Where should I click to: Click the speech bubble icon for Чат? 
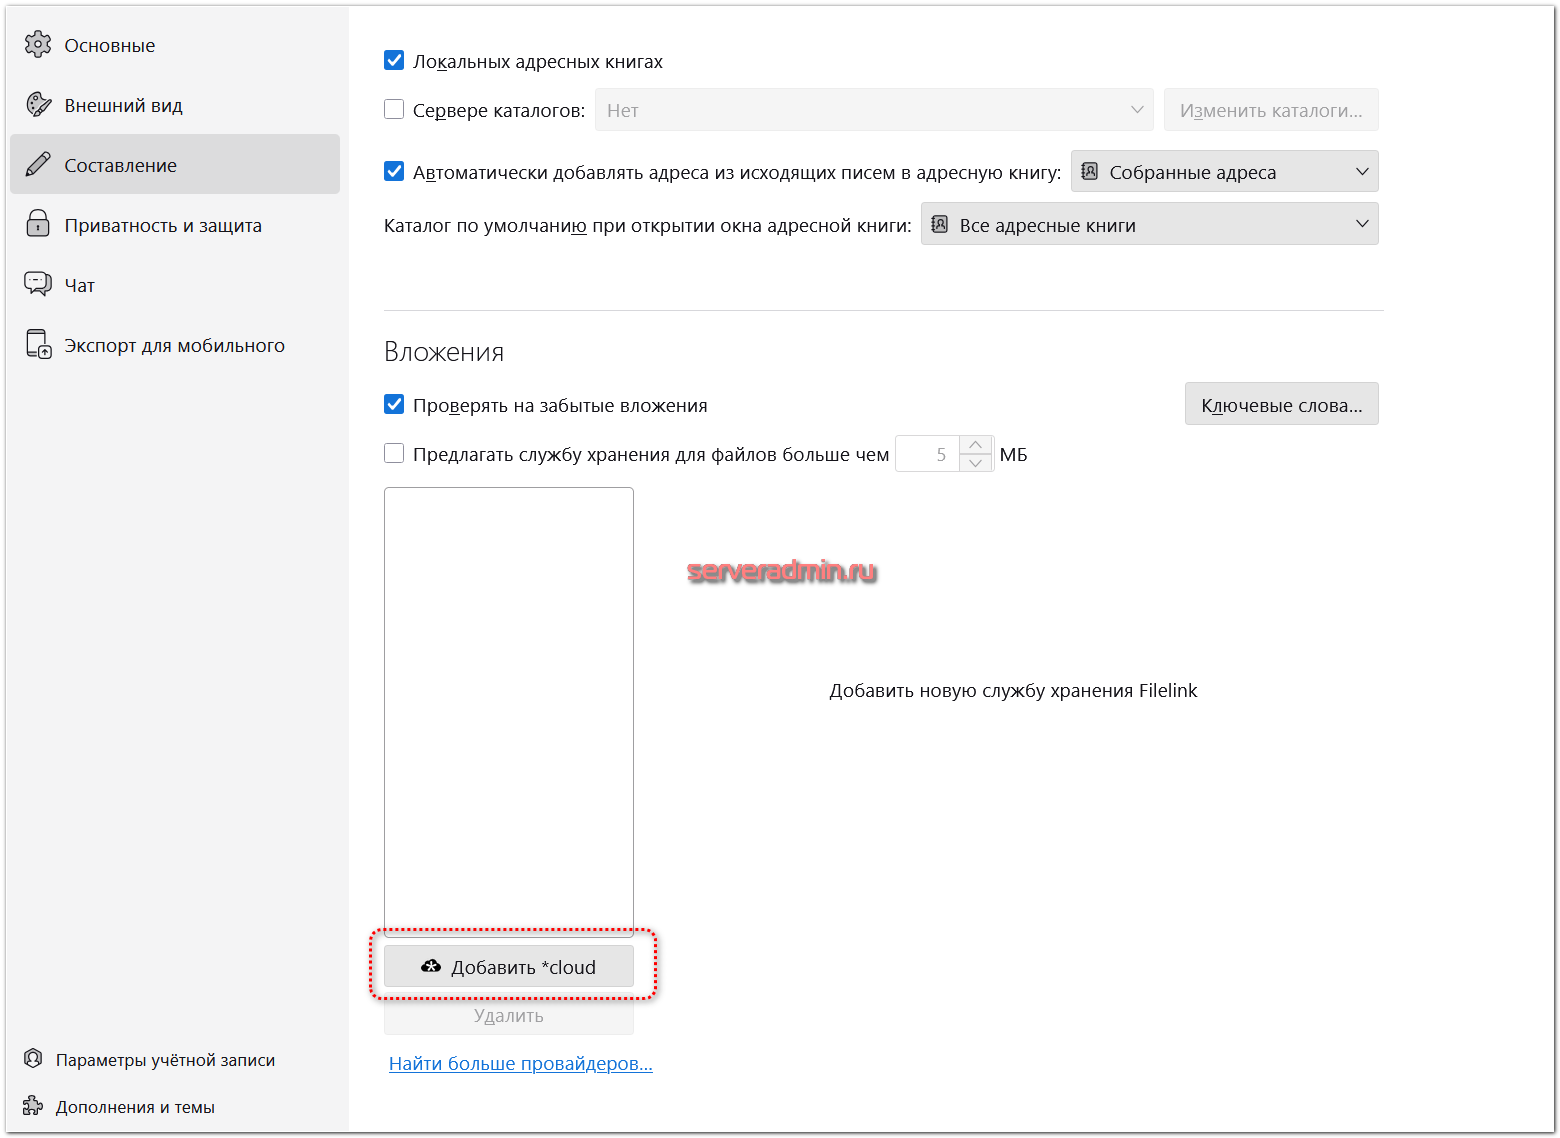[38, 284]
